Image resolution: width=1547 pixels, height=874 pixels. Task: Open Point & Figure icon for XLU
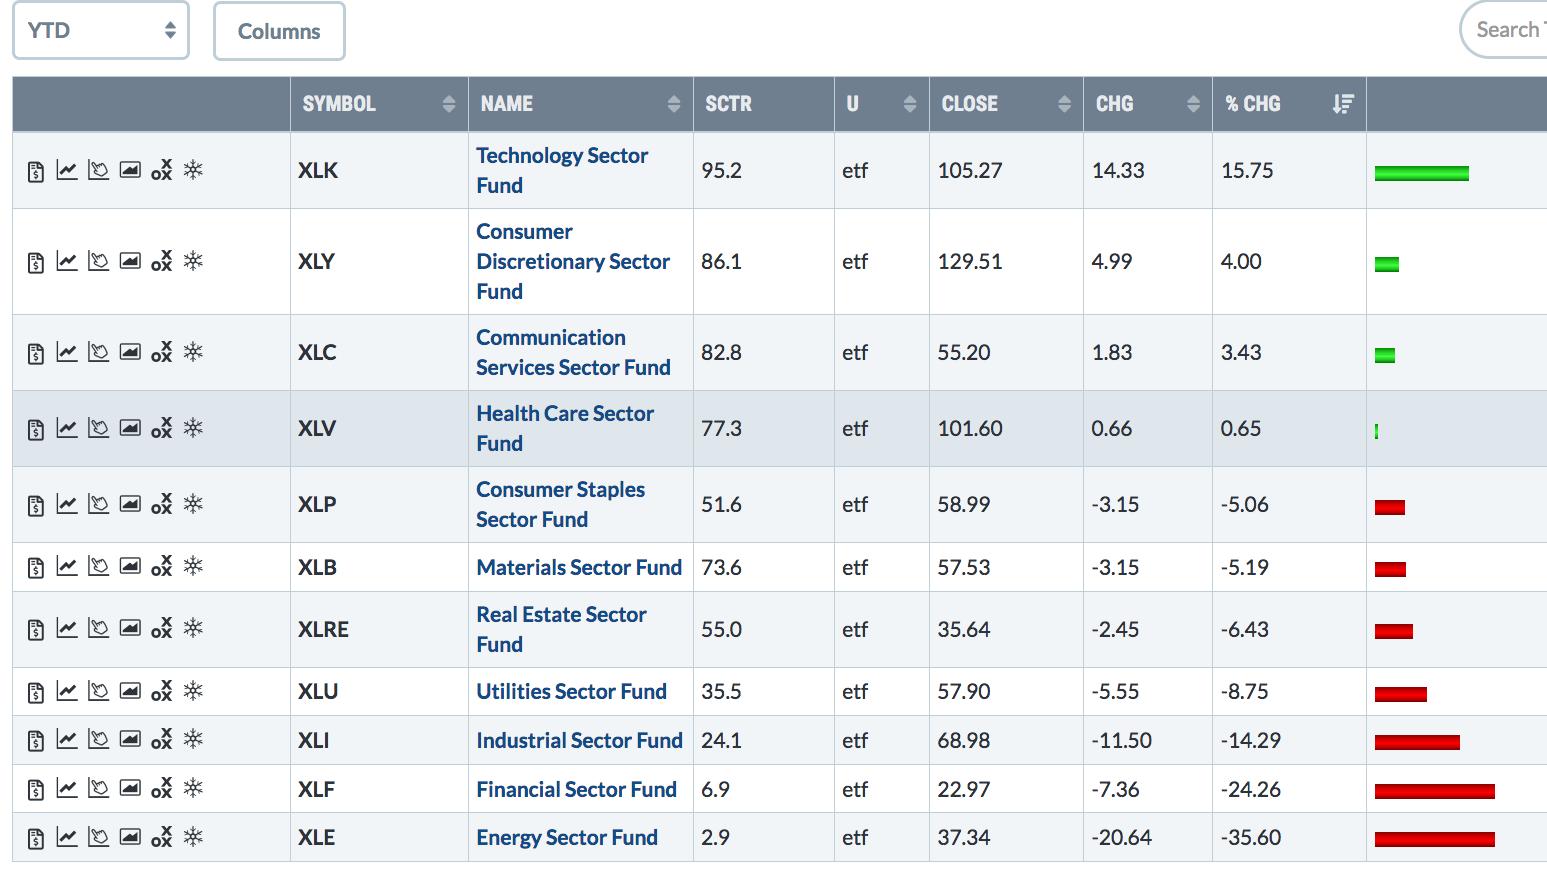click(x=161, y=691)
